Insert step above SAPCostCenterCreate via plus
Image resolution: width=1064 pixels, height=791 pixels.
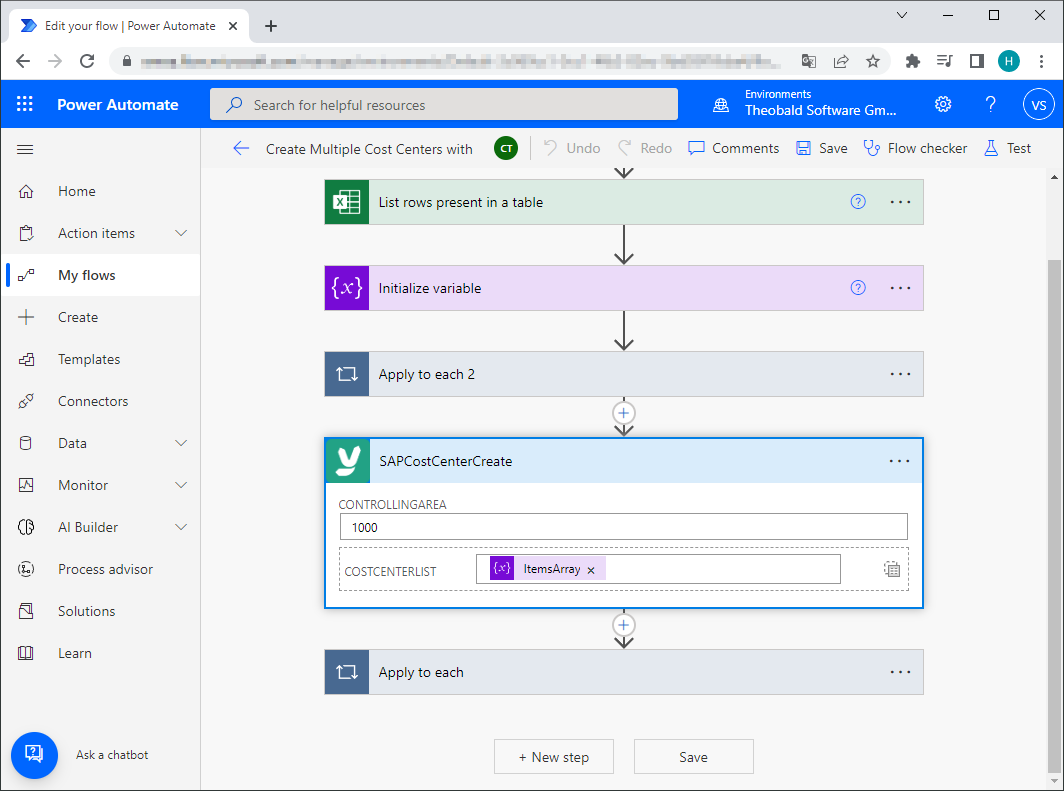point(624,412)
